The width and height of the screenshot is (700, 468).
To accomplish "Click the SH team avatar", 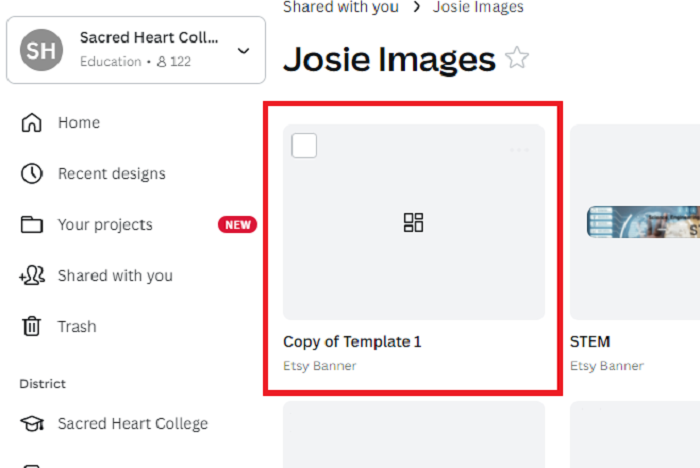I will click(42, 50).
